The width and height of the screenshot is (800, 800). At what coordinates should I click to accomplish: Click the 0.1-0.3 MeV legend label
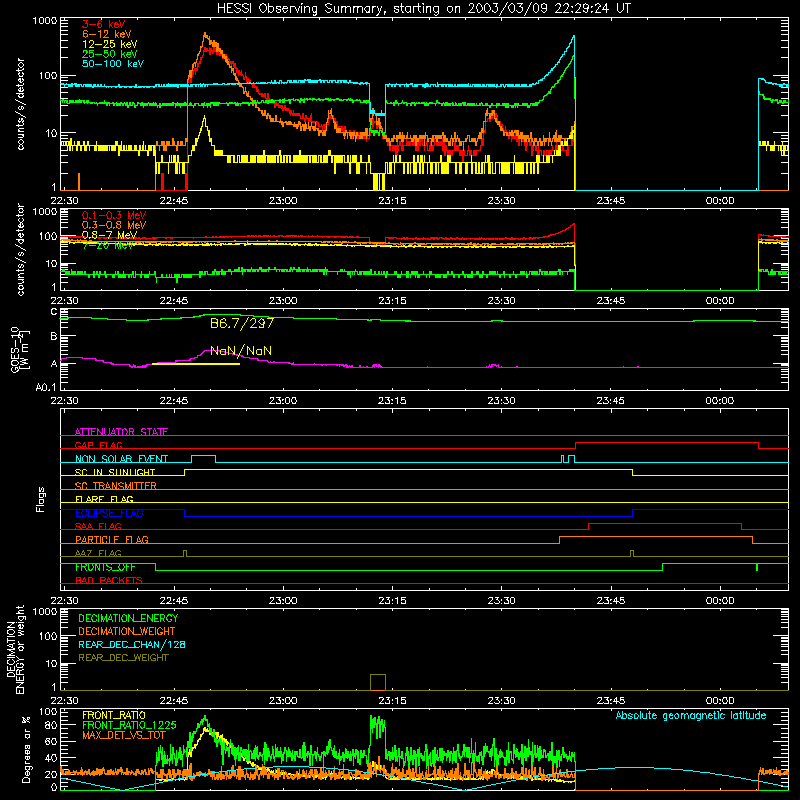click(x=114, y=215)
